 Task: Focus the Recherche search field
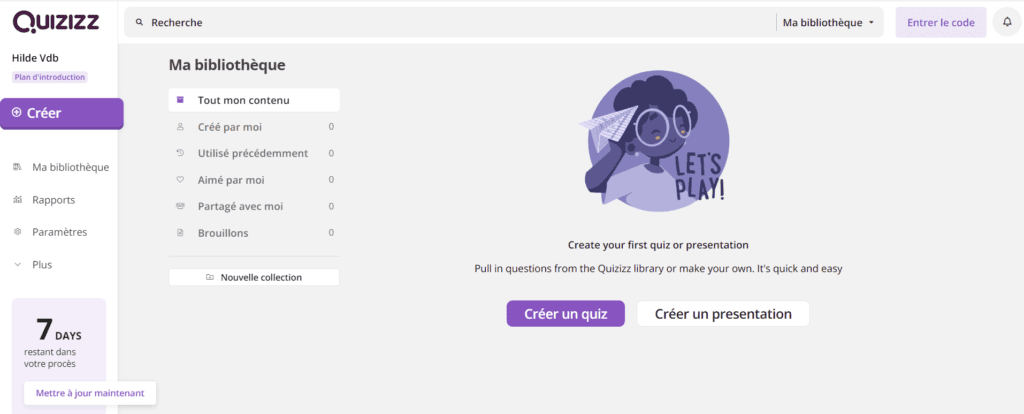point(451,22)
